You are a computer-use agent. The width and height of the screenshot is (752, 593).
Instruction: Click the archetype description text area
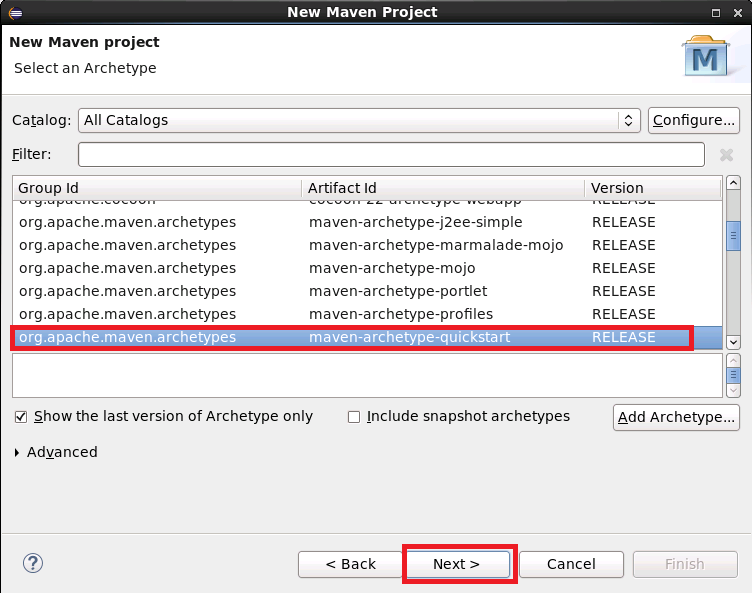click(x=367, y=376)
